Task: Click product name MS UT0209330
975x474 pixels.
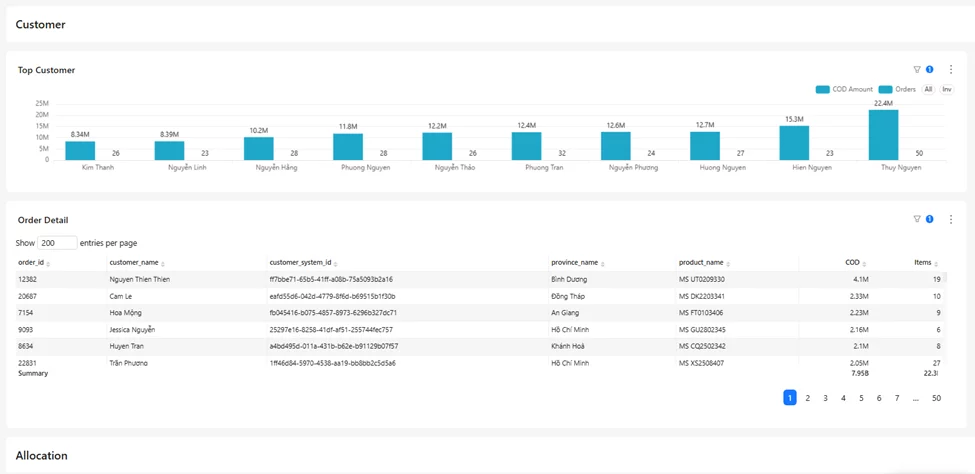Action: [702, 280]
